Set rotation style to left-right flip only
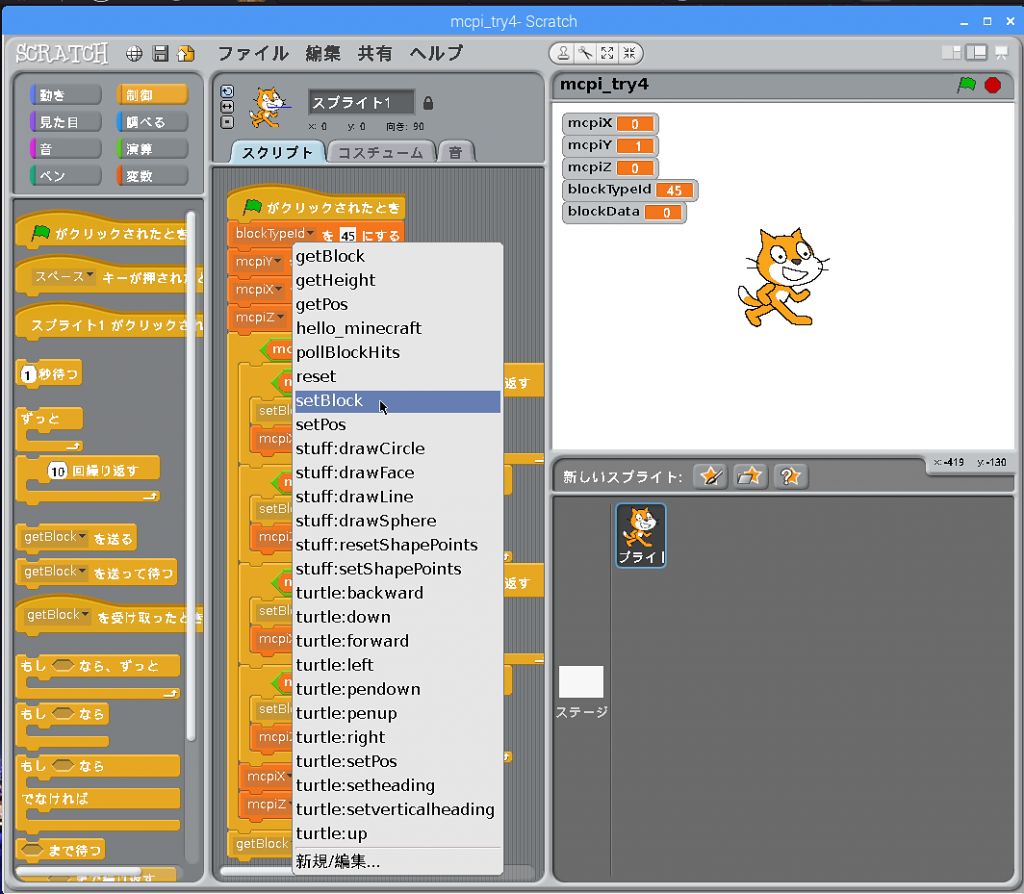1024x894 pixels. point(227,106)
